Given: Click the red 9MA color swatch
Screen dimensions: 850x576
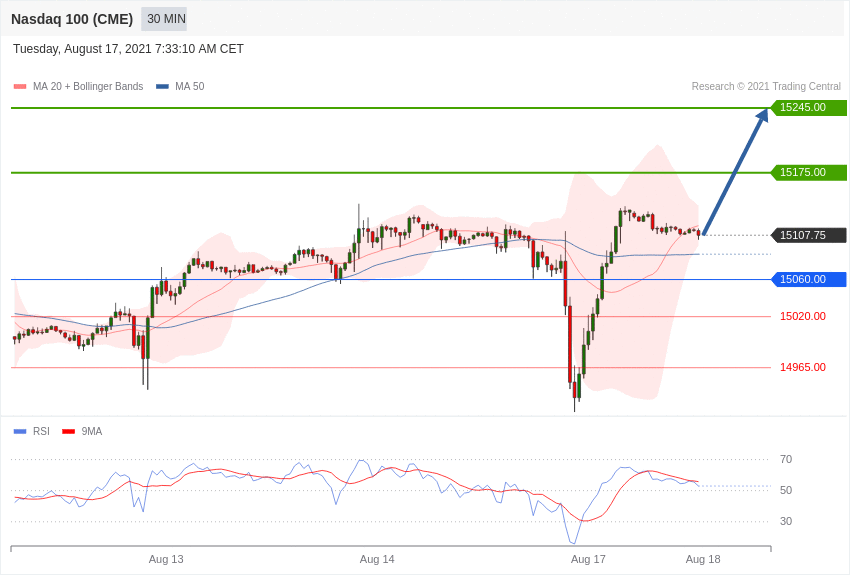Looking at the screenshot, I should point(69,431).
